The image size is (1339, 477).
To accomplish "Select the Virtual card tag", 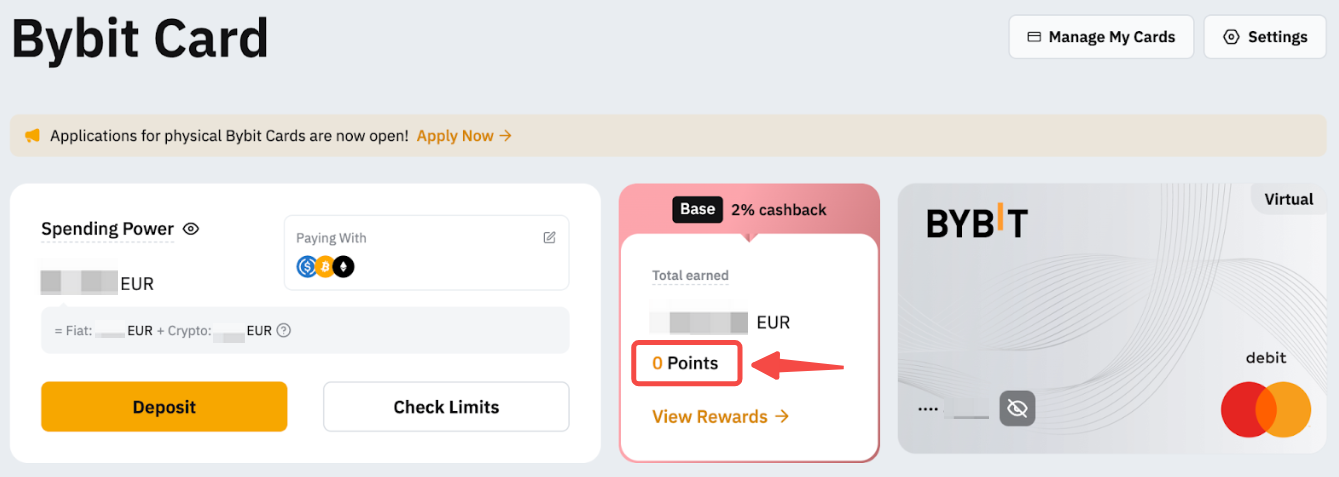I will point(1288,199).
